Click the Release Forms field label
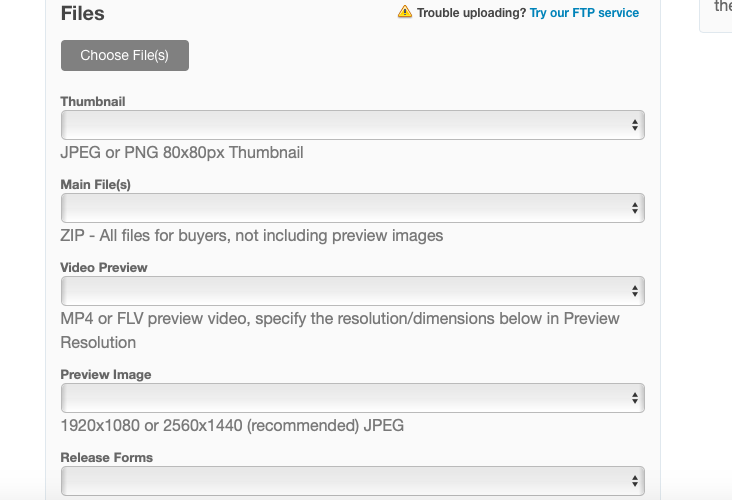732x500 pixels. [x=106, y=458]
